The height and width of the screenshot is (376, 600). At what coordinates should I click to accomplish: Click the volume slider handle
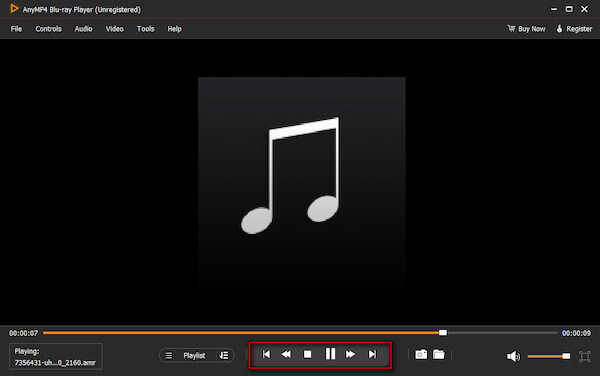pos(566,356)
